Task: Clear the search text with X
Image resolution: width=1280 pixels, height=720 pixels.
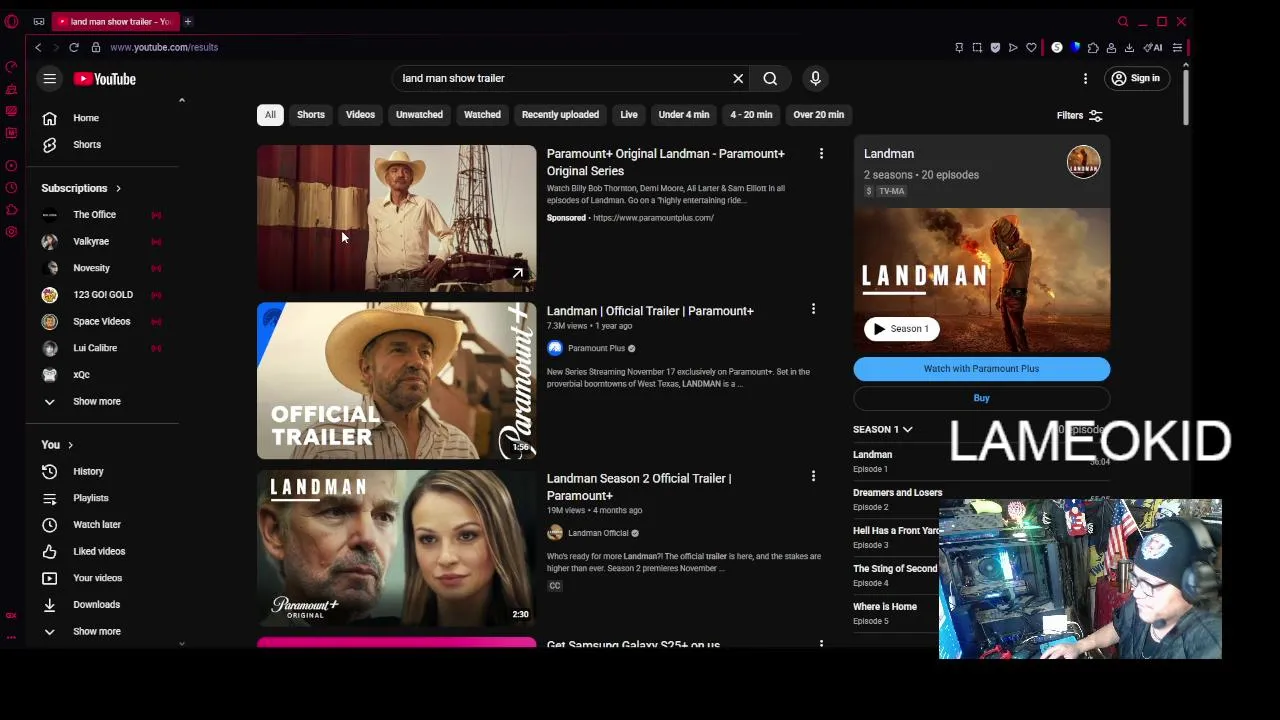Action: point(738,78)
